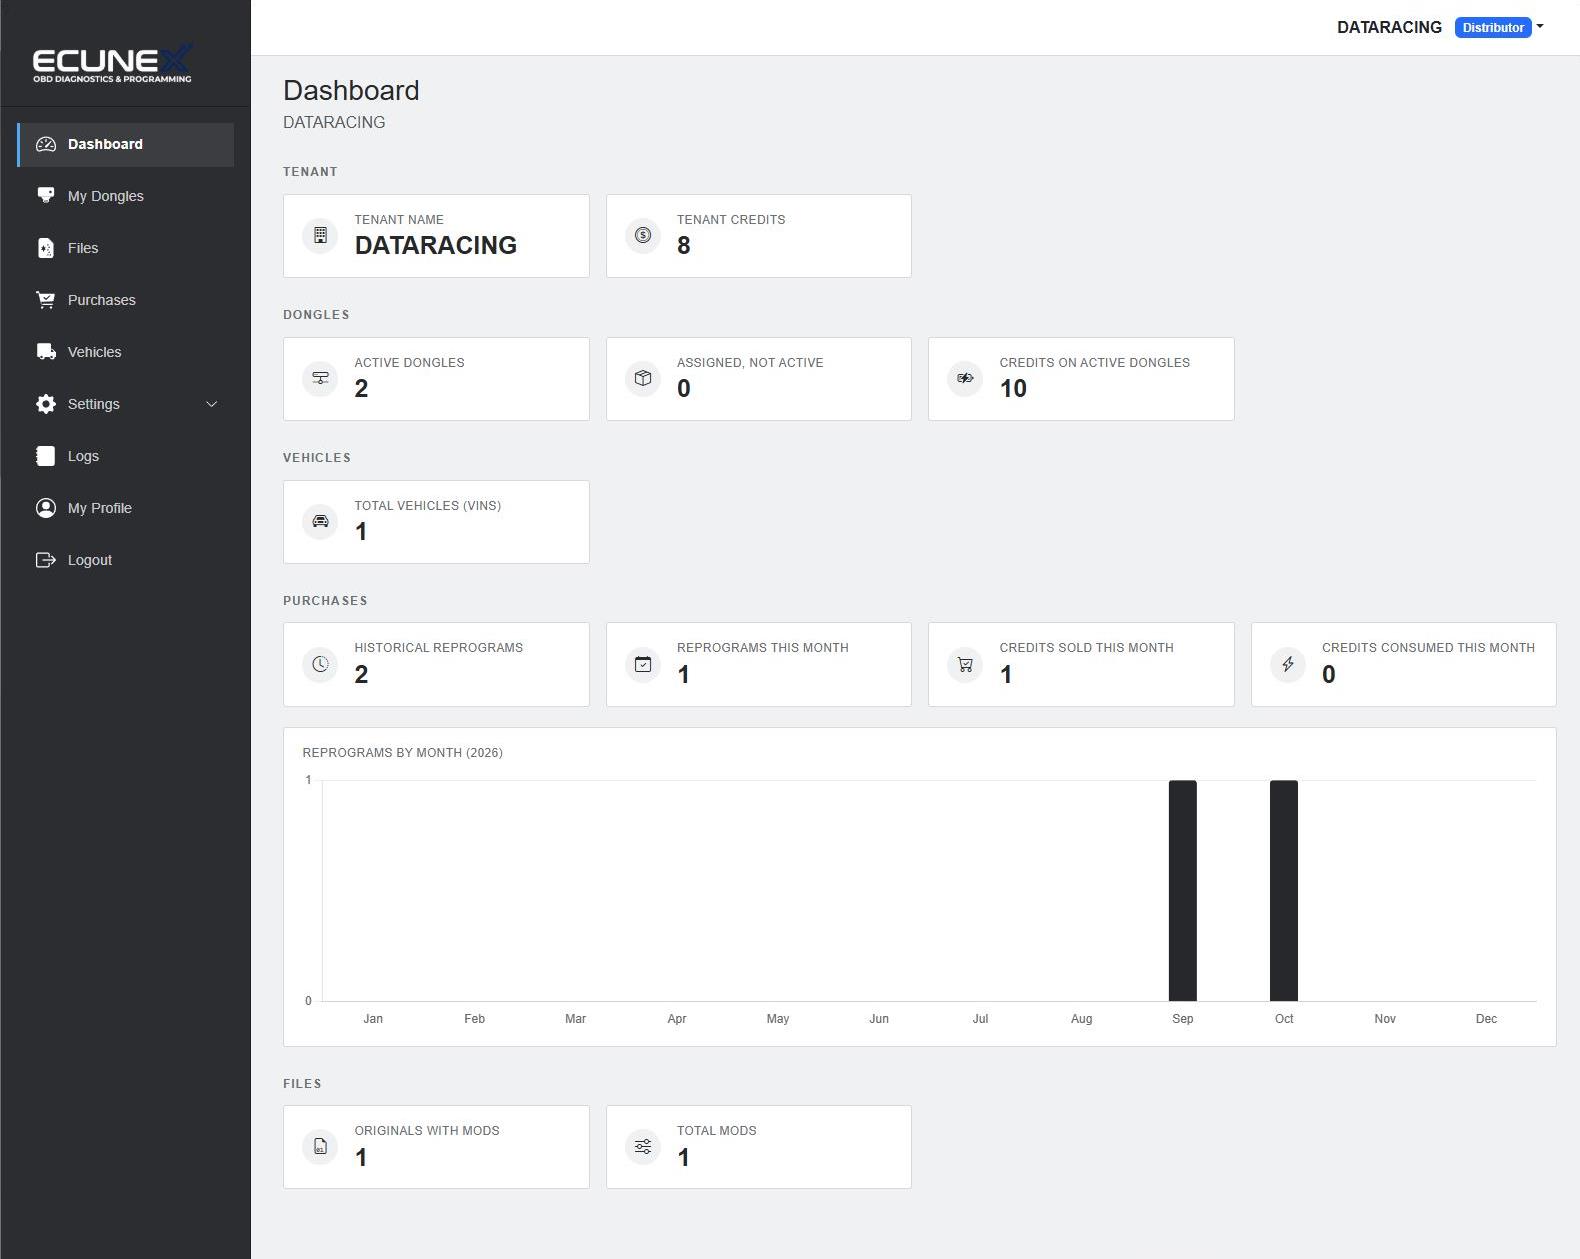Screen dimensions: 1580x1259
Task: Click the building icon on Tenant Name card
Action: tap(320, 235)
